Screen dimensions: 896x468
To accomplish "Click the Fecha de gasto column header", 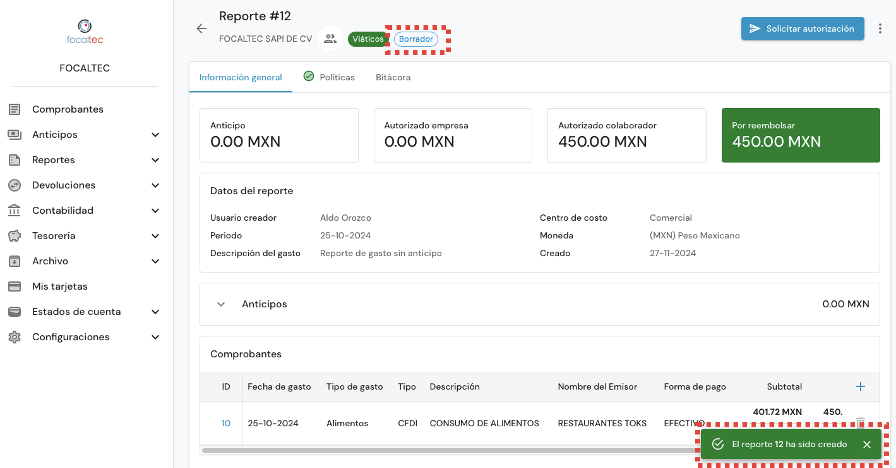I will pyautogui.click(x=279, y=387).
